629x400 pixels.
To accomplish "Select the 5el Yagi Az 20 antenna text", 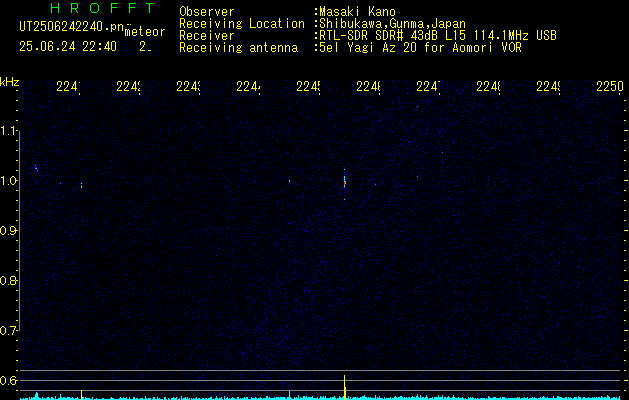I will pyautogui.click(x=420, y=48).
